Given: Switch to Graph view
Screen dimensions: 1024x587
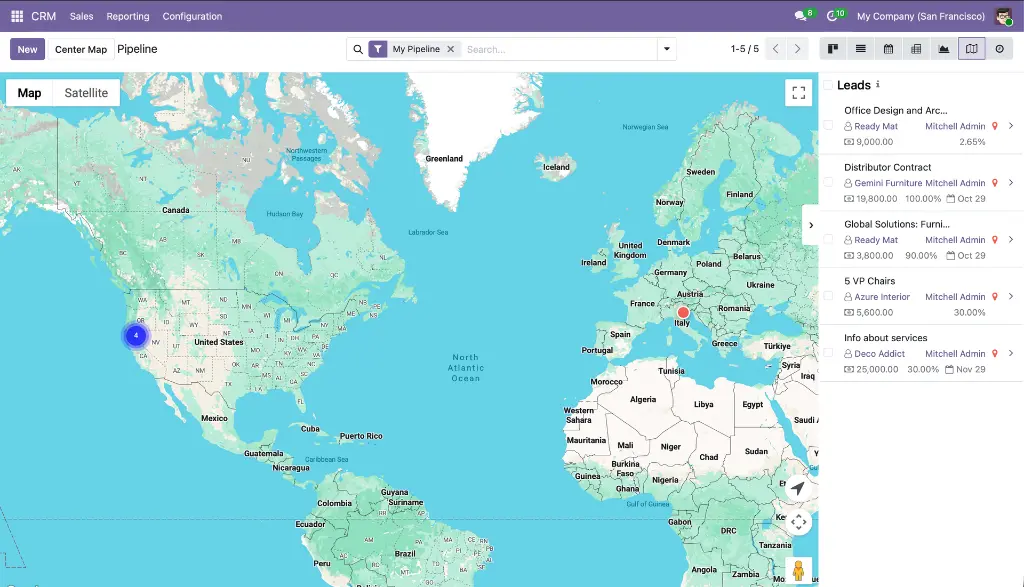Looking at the screenshot, I should tap(944, 49).
